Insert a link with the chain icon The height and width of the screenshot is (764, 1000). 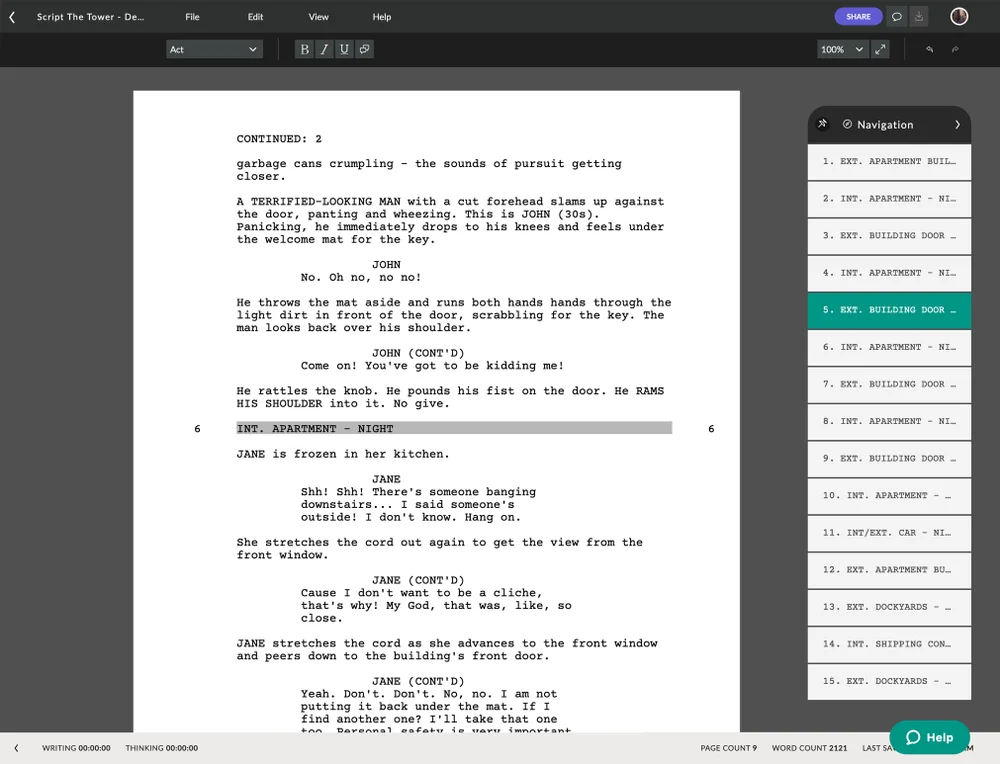(364, 48)
